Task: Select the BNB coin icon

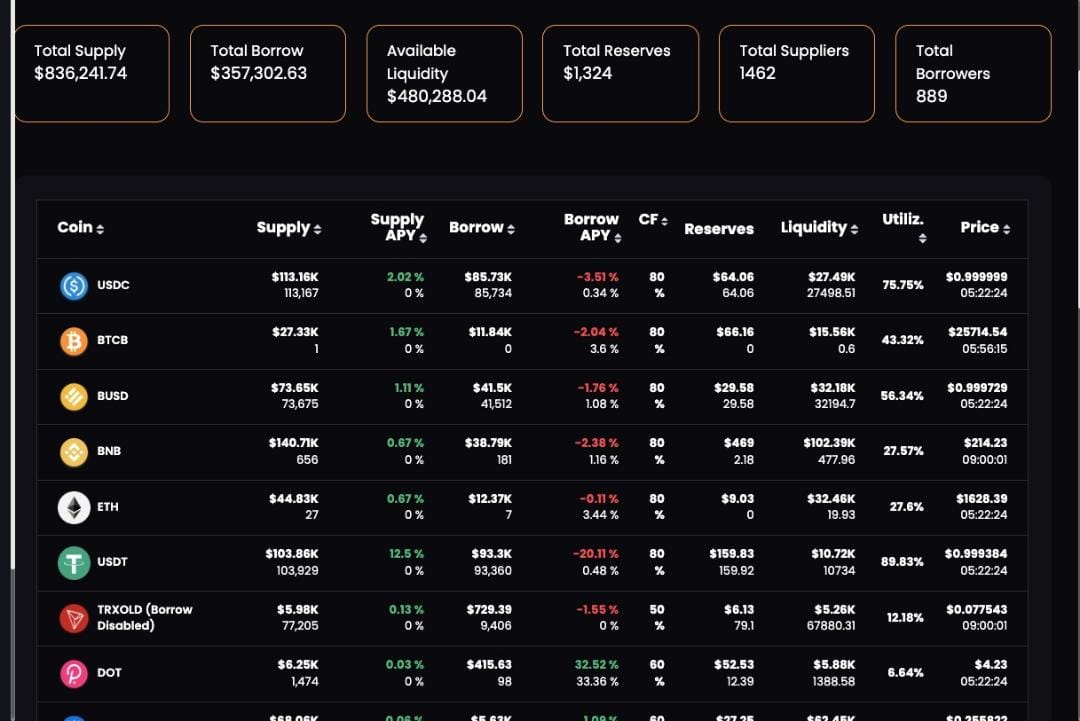Action: tap(72, 451)
